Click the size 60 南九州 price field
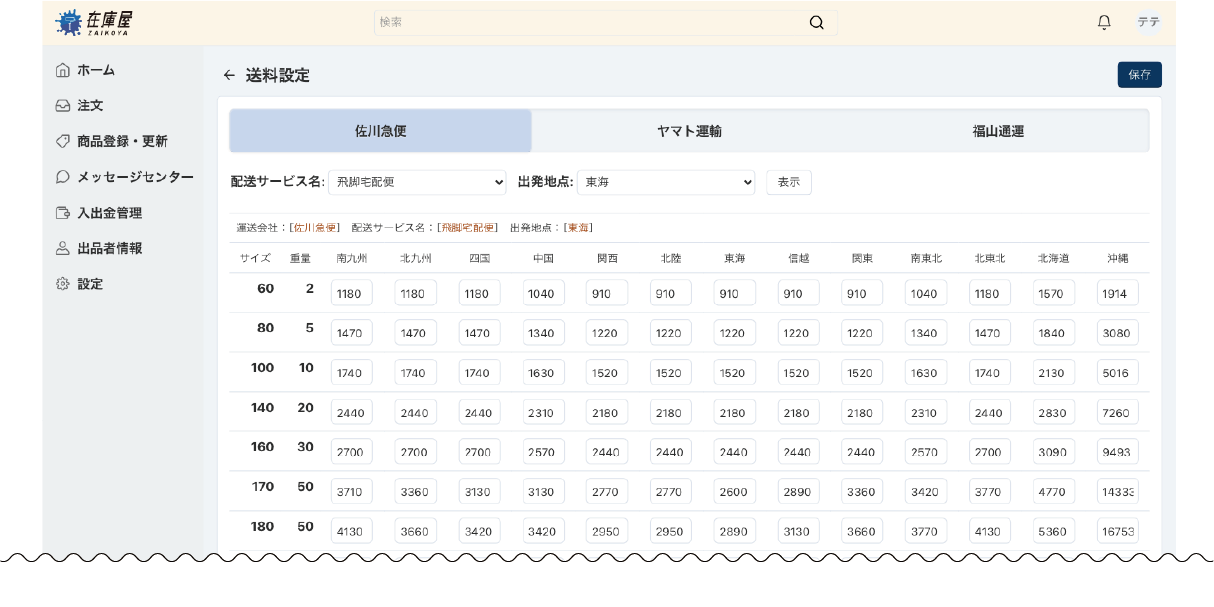Image resolution: width=1214 pixels, height=607 pixels. [x=352, y=292]
